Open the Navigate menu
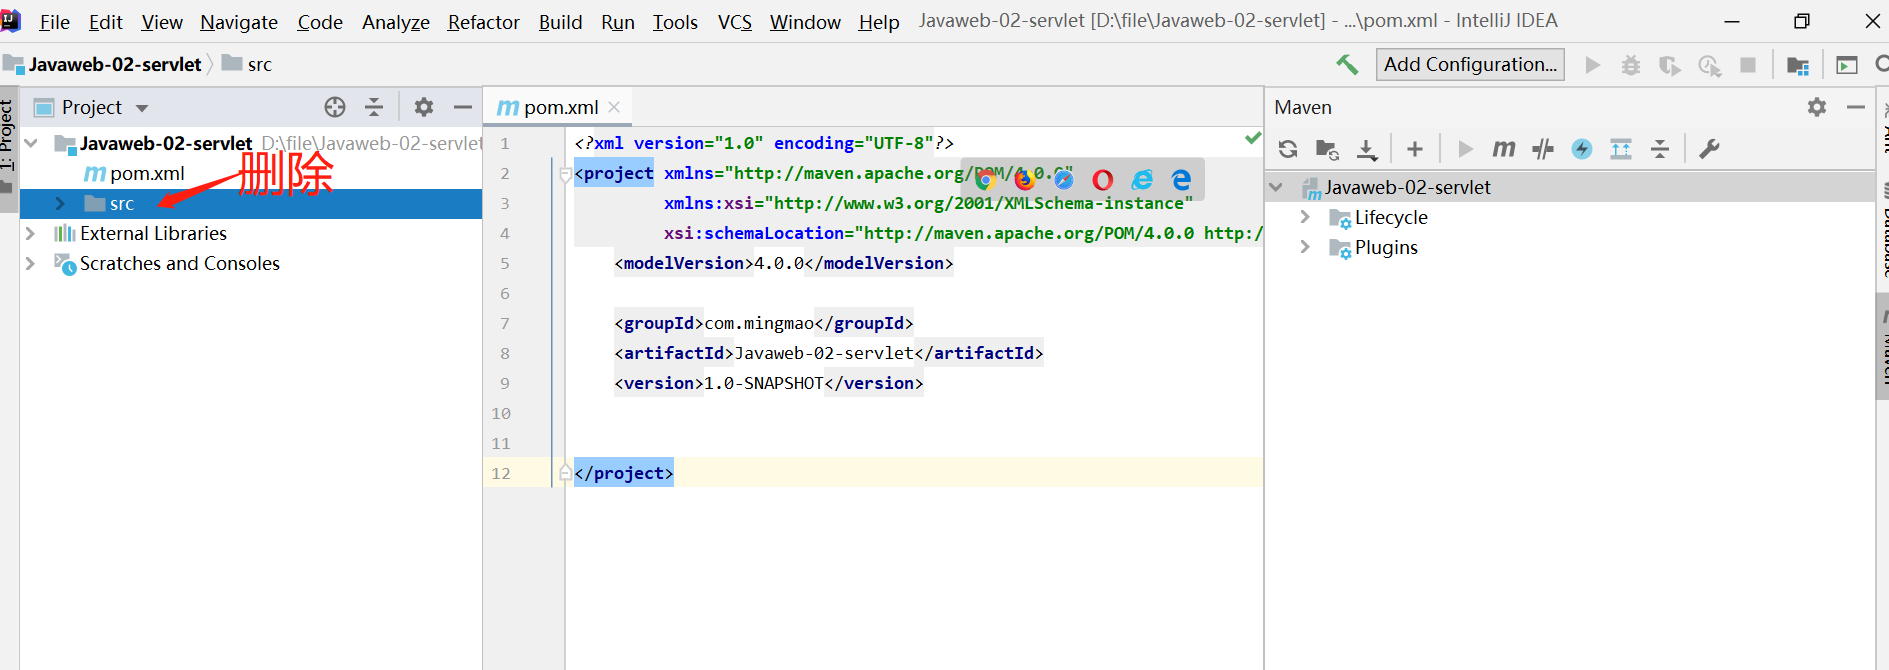 pos(239,22)
